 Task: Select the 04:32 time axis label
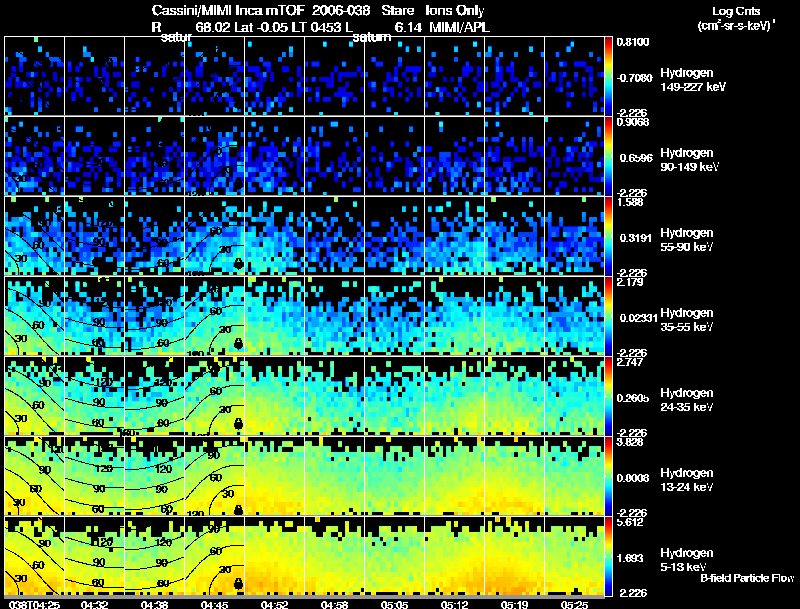click(93, 603)
